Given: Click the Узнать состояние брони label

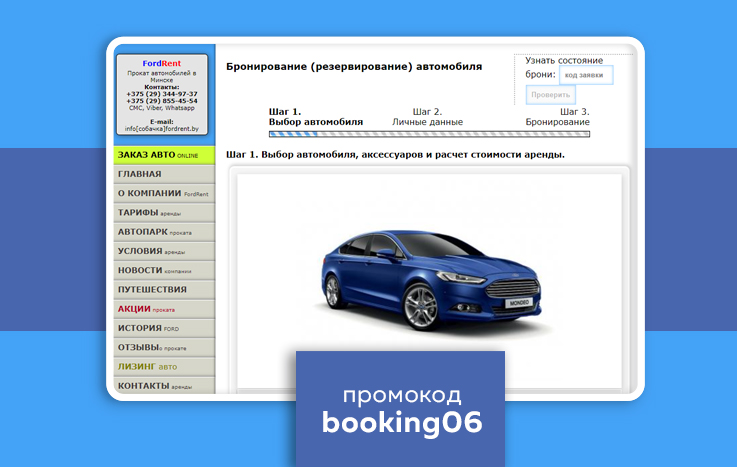Looking at the screenshot, I should click(x=564, y=68).
